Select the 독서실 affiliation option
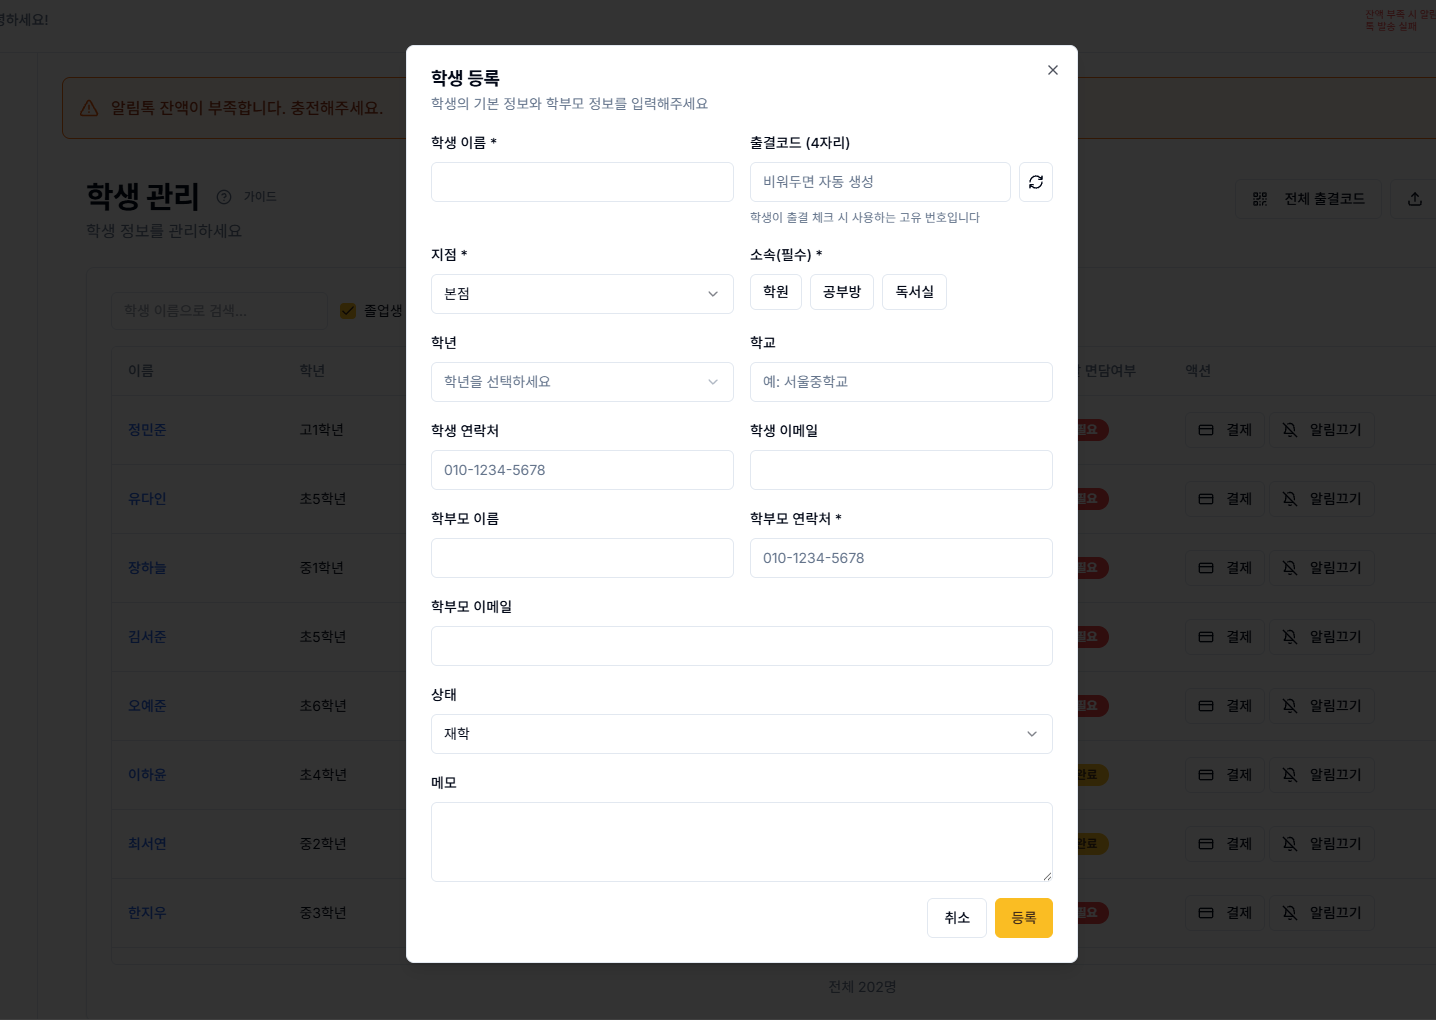The height and width of the screenshot is (1020, 1436). [x=914, y=292]
